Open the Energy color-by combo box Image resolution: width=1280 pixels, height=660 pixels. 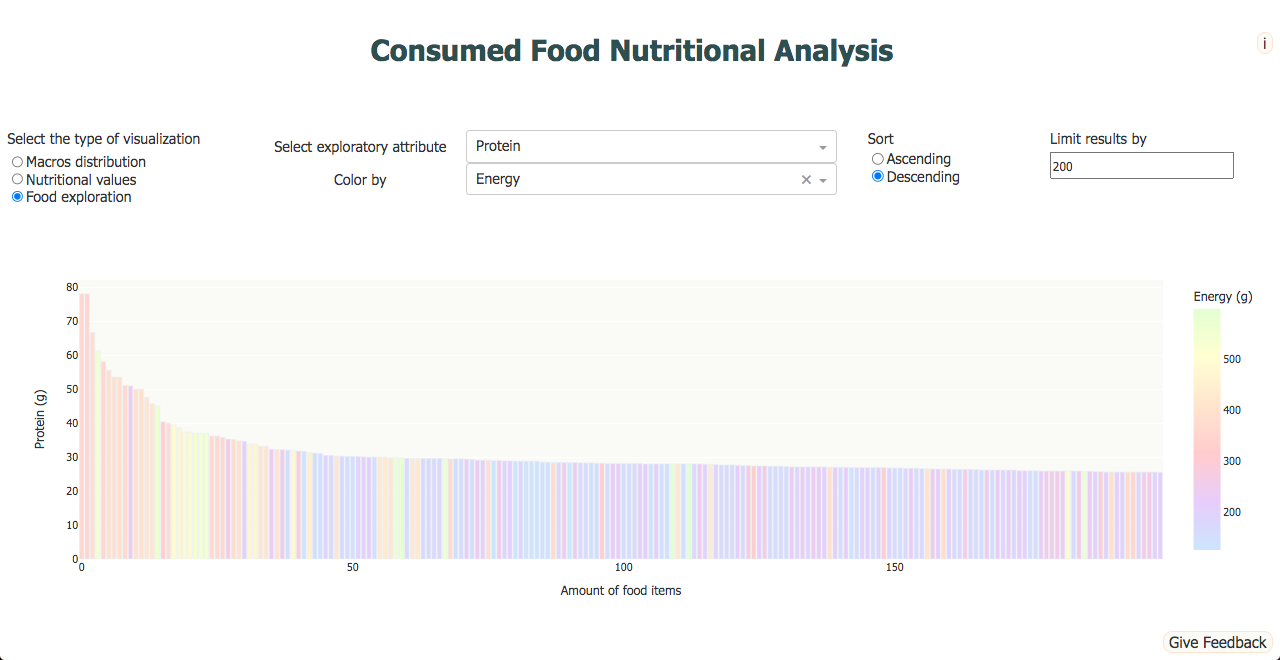tap(651, 179)
